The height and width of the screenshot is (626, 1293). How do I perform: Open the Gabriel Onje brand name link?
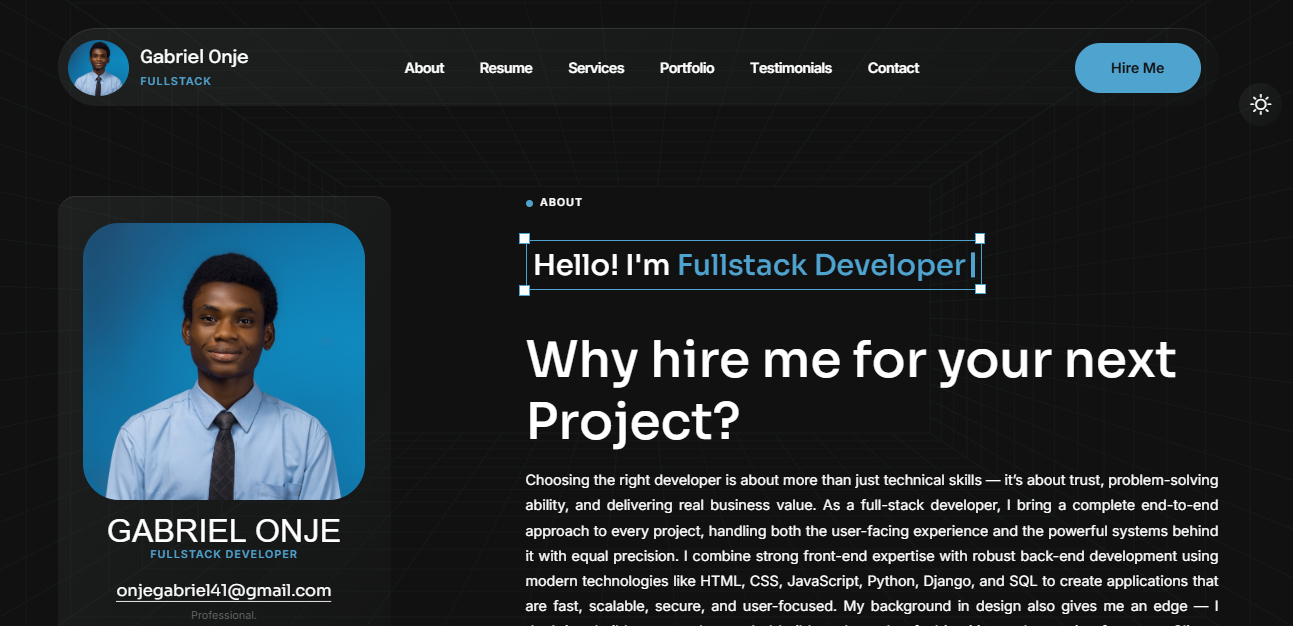click(194, 57)
